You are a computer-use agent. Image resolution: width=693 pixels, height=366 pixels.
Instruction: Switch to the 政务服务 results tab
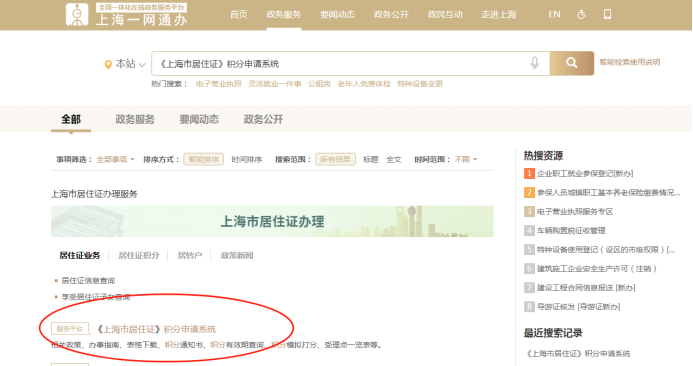click(x=135, y=119)
